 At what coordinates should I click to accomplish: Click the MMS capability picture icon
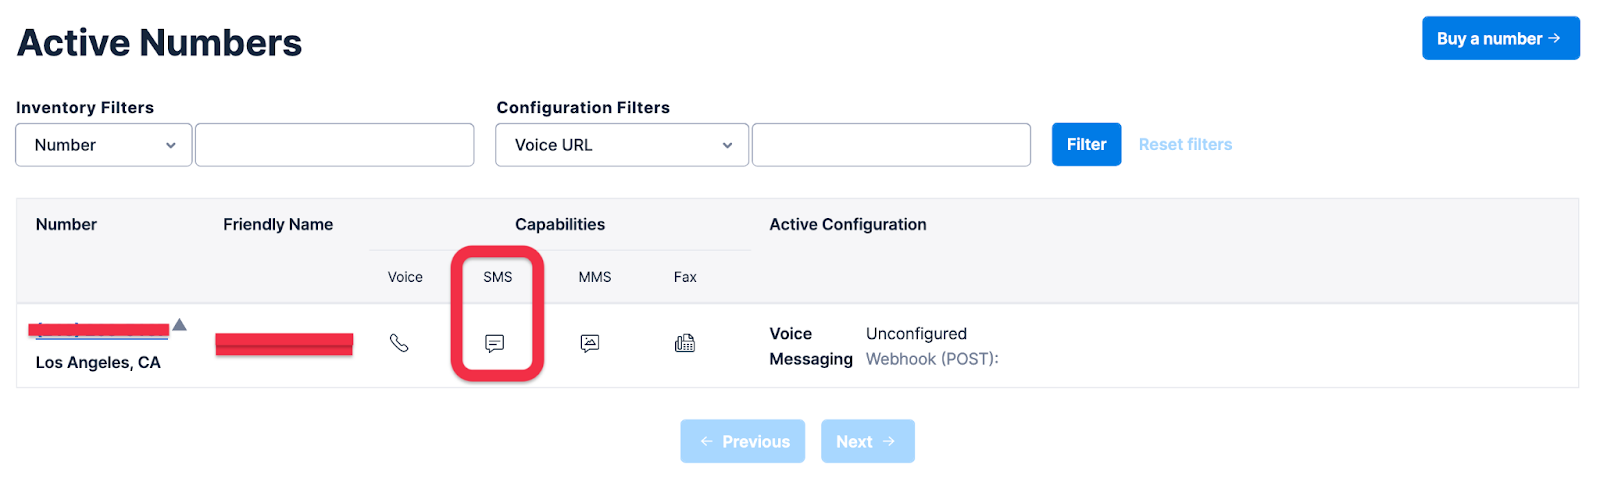pos(590,343)
